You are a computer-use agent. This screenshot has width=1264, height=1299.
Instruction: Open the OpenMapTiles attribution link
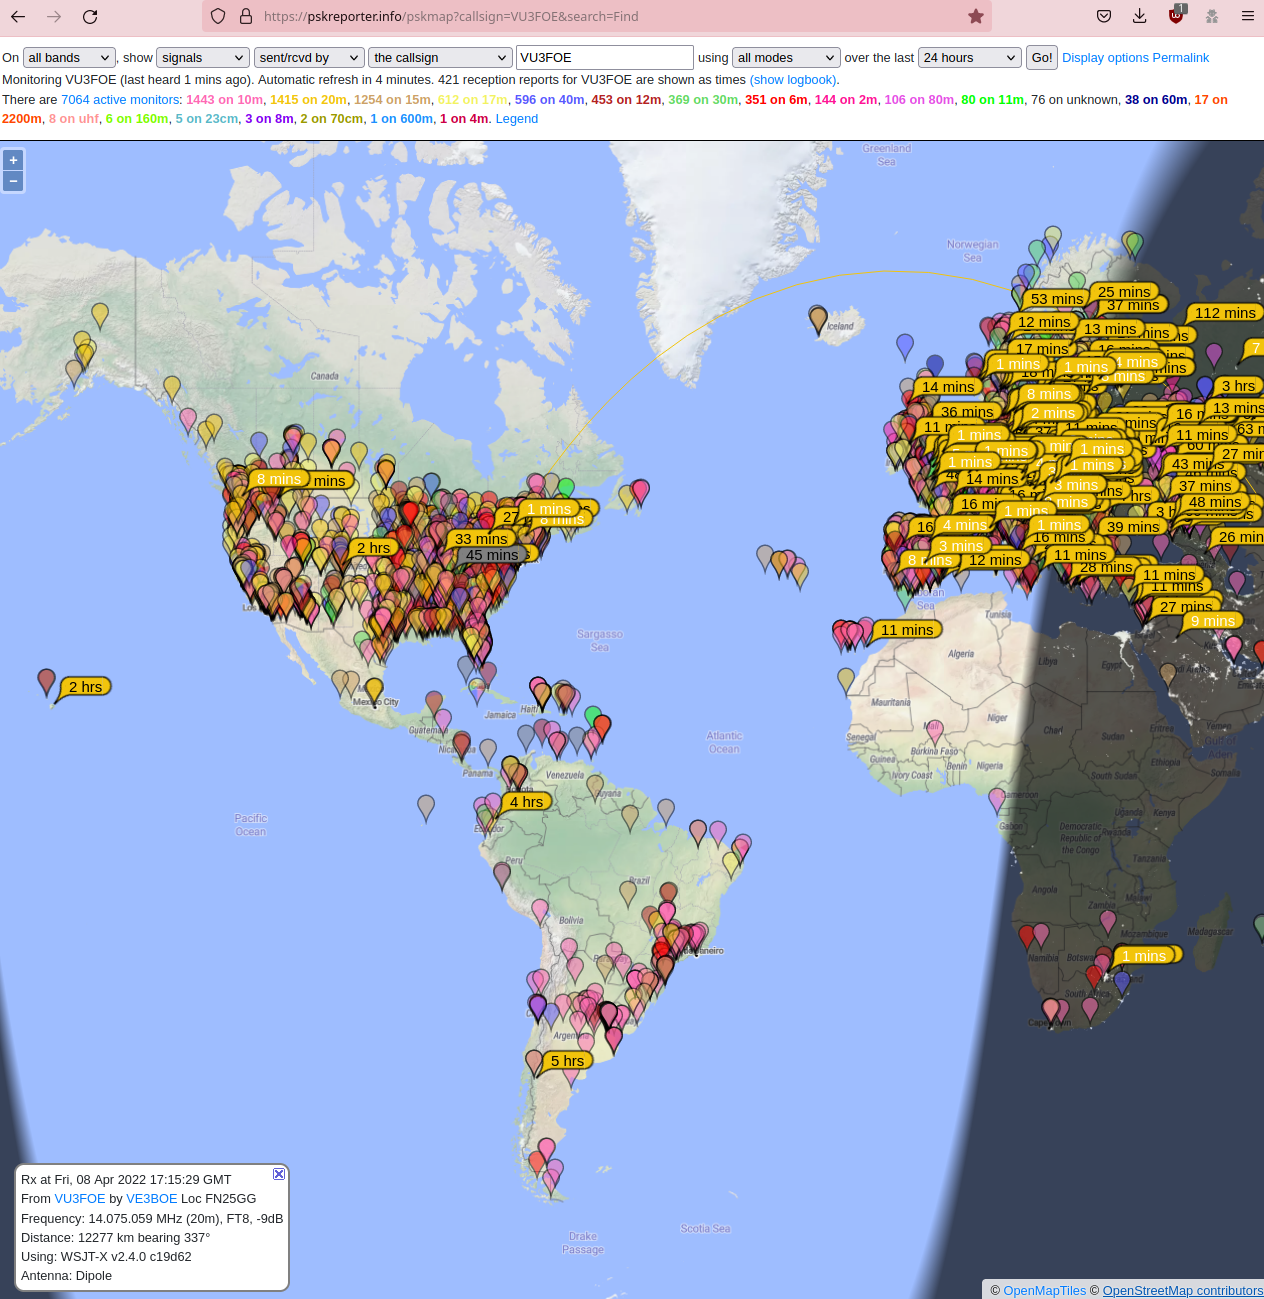(x=1044, y=1291)
